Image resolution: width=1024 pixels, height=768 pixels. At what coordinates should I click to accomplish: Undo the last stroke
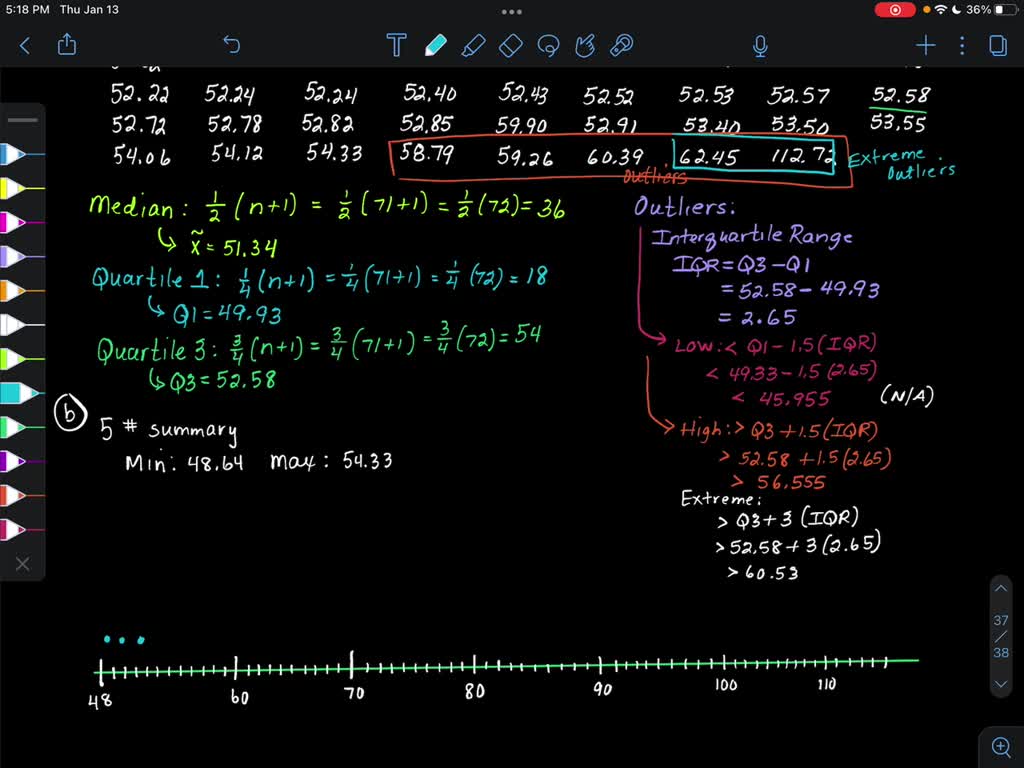tap(231, 45)
